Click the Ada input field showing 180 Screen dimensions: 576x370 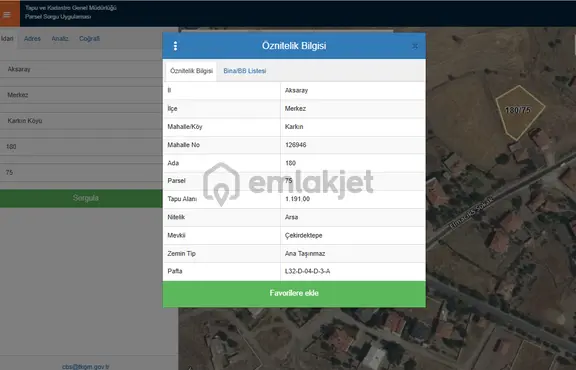[x=81, y=147]
